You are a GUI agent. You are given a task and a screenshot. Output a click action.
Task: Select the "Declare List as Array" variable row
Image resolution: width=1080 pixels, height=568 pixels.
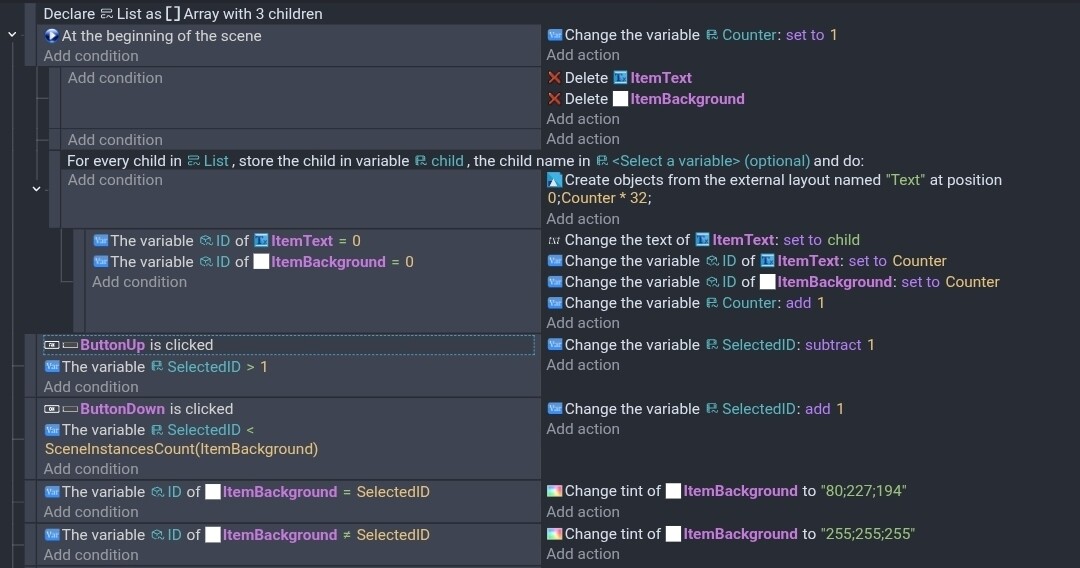[x=183, y=14]
